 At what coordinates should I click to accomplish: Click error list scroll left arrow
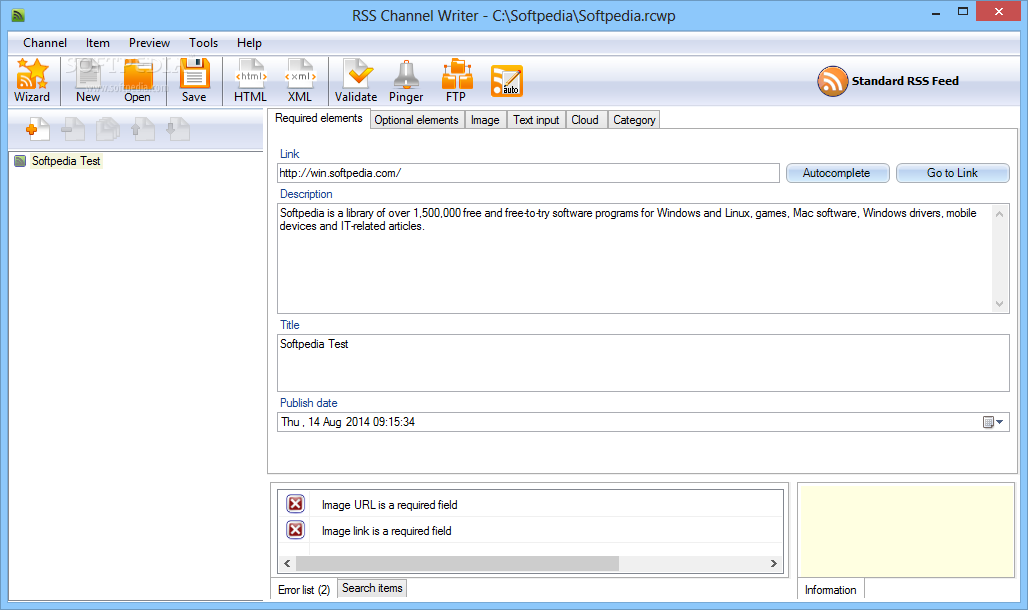[287, 563]
